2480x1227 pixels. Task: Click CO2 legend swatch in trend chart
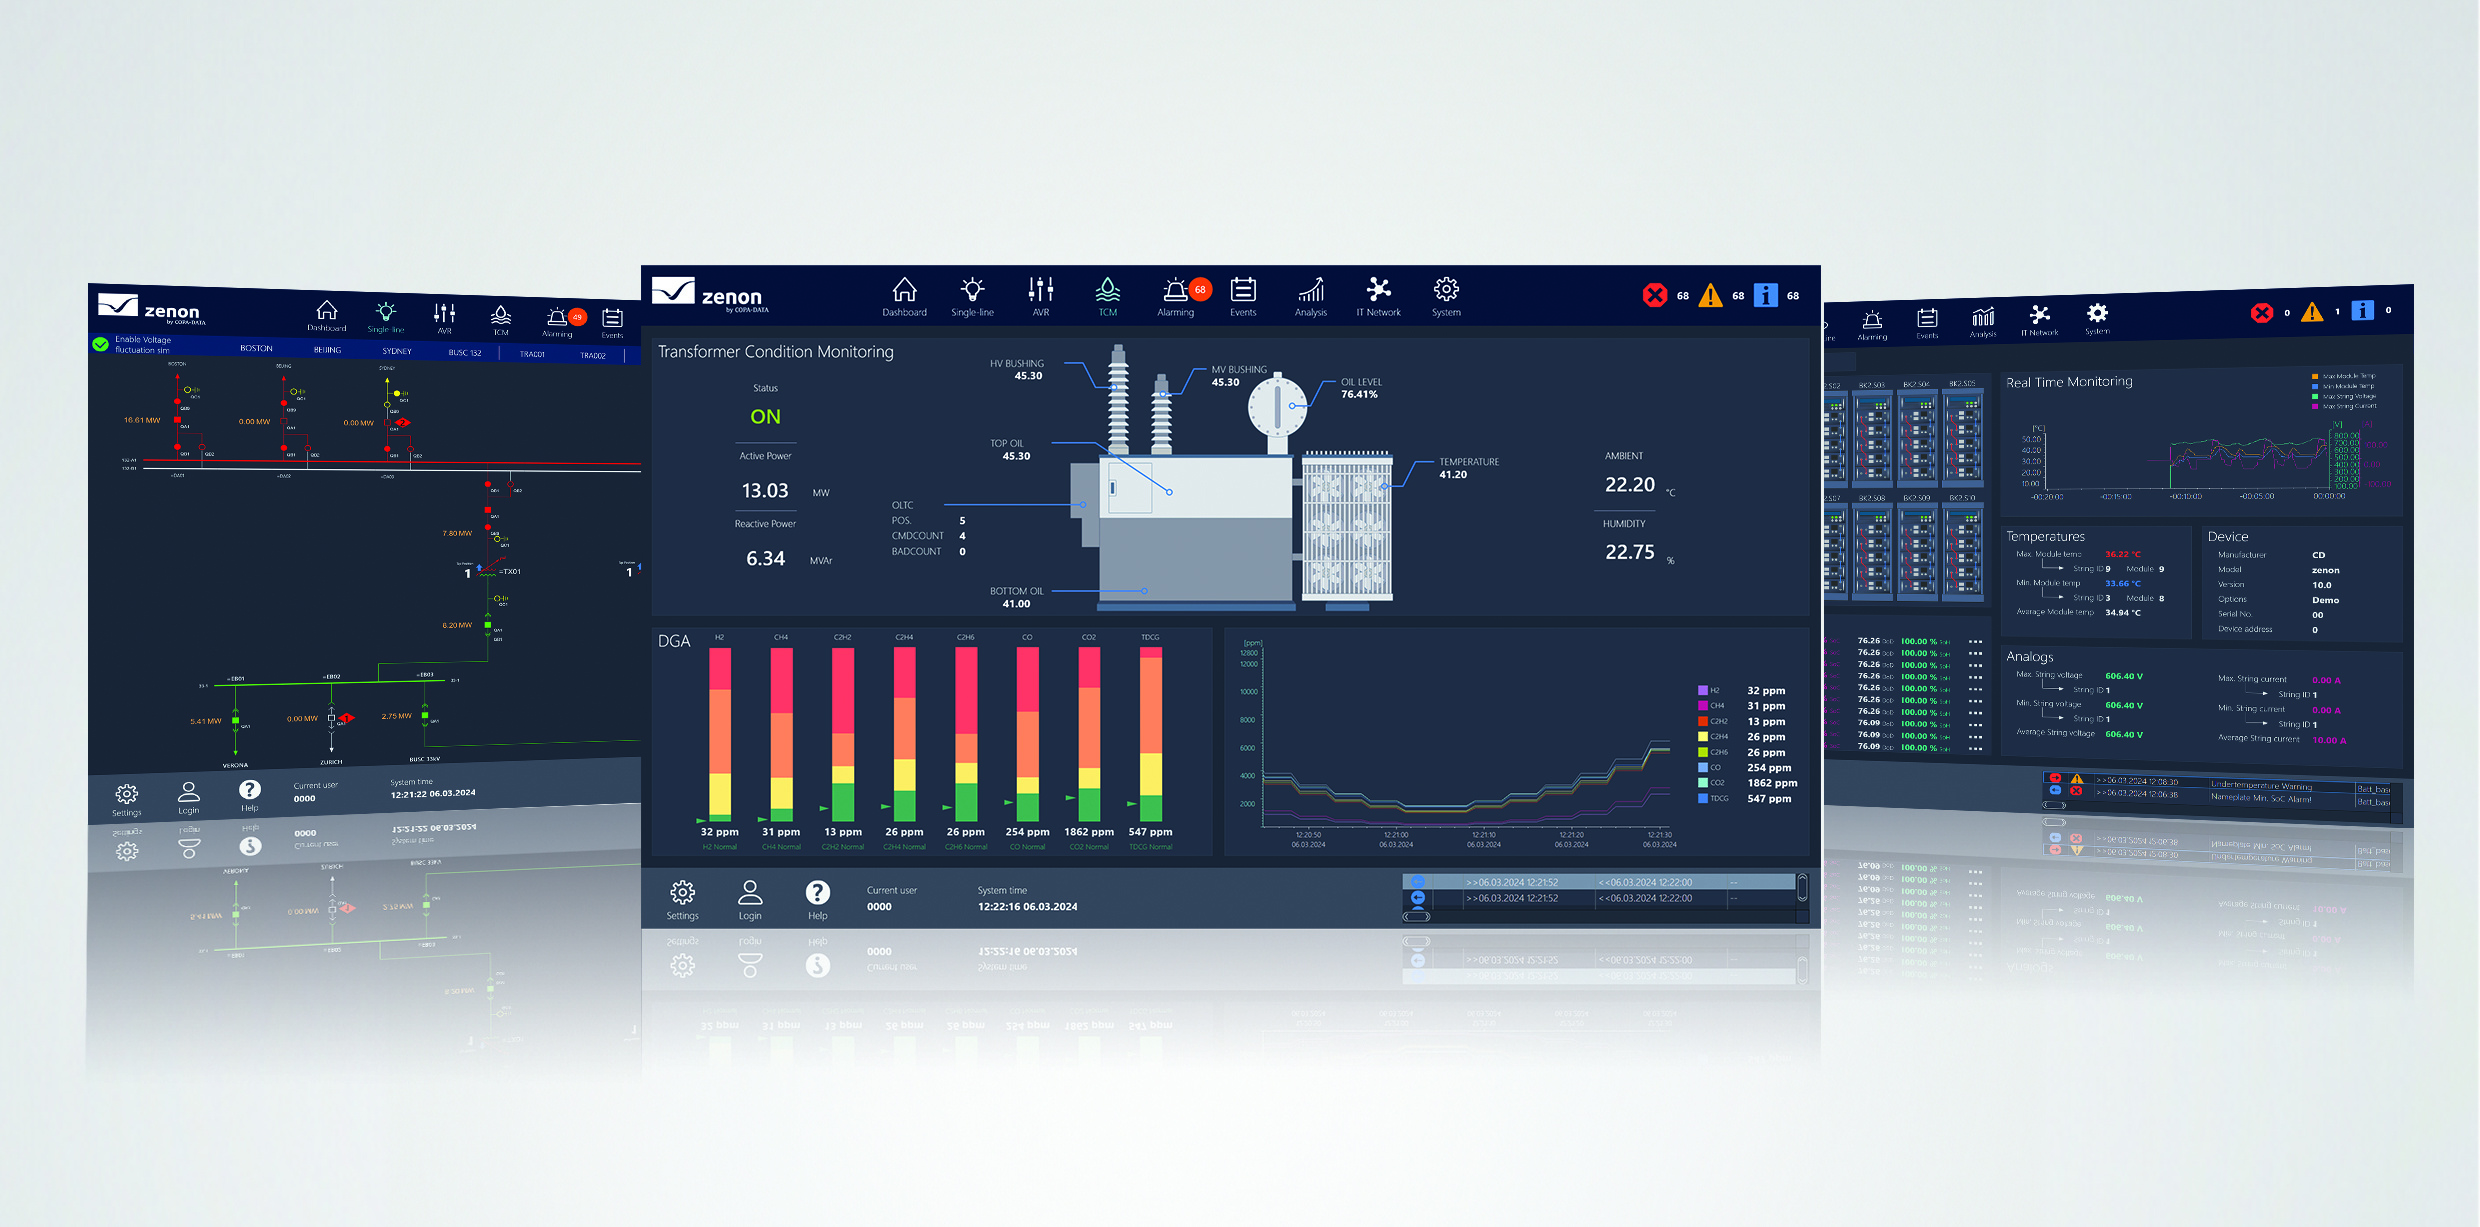point(1702,783)
